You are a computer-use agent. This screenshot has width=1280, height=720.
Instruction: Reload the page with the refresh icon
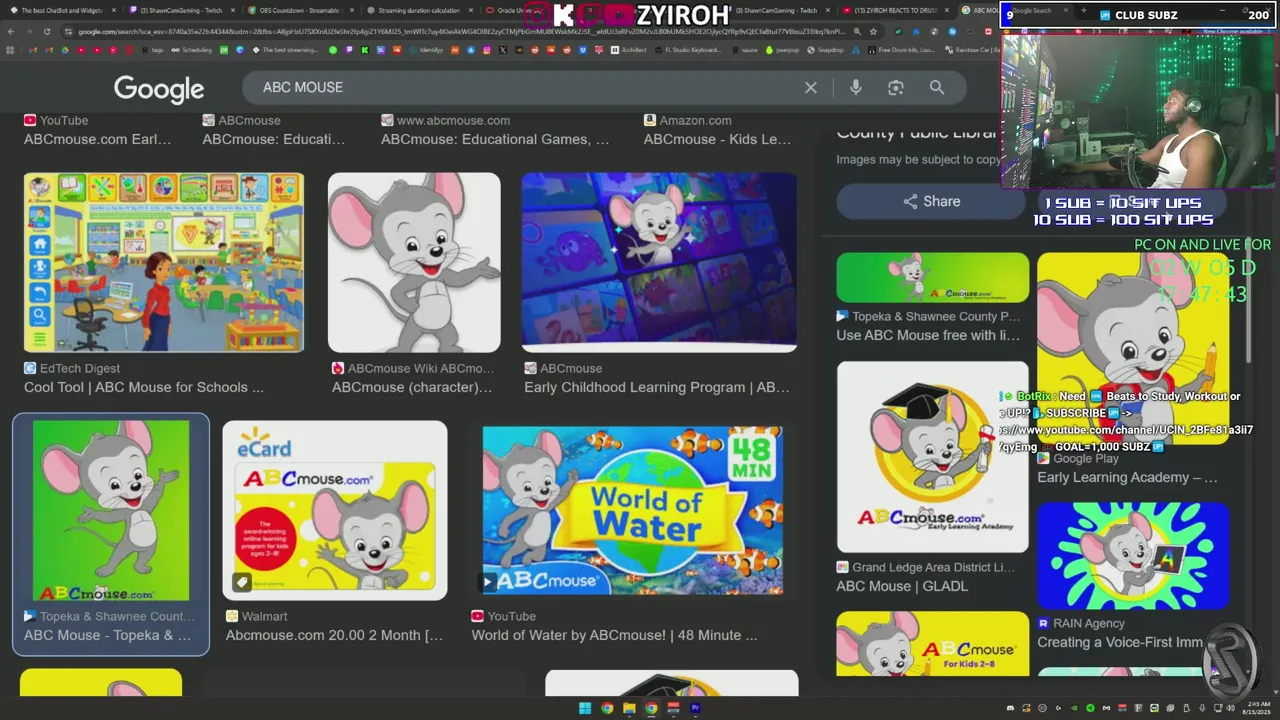(x=49, y=31)
